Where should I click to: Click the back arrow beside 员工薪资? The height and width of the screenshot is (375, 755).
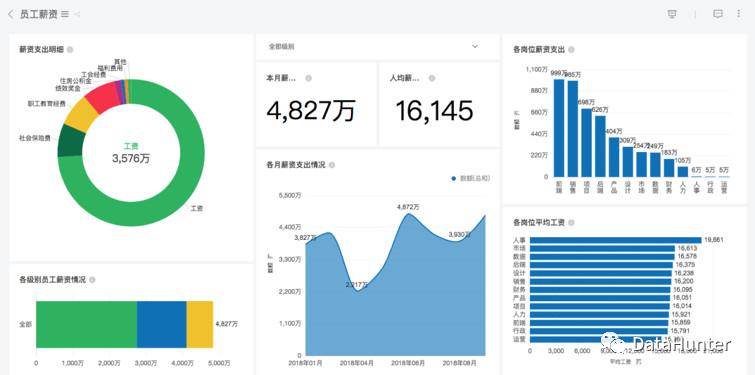point(11,14)
